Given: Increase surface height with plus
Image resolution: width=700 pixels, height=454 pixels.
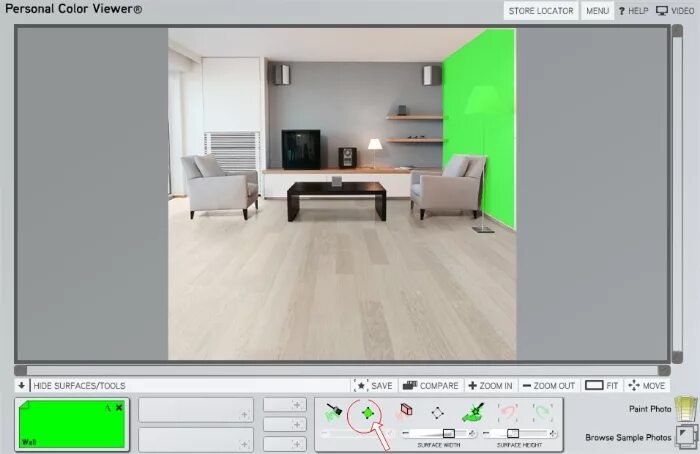Looking at the screenshot, I should [553, 433].
